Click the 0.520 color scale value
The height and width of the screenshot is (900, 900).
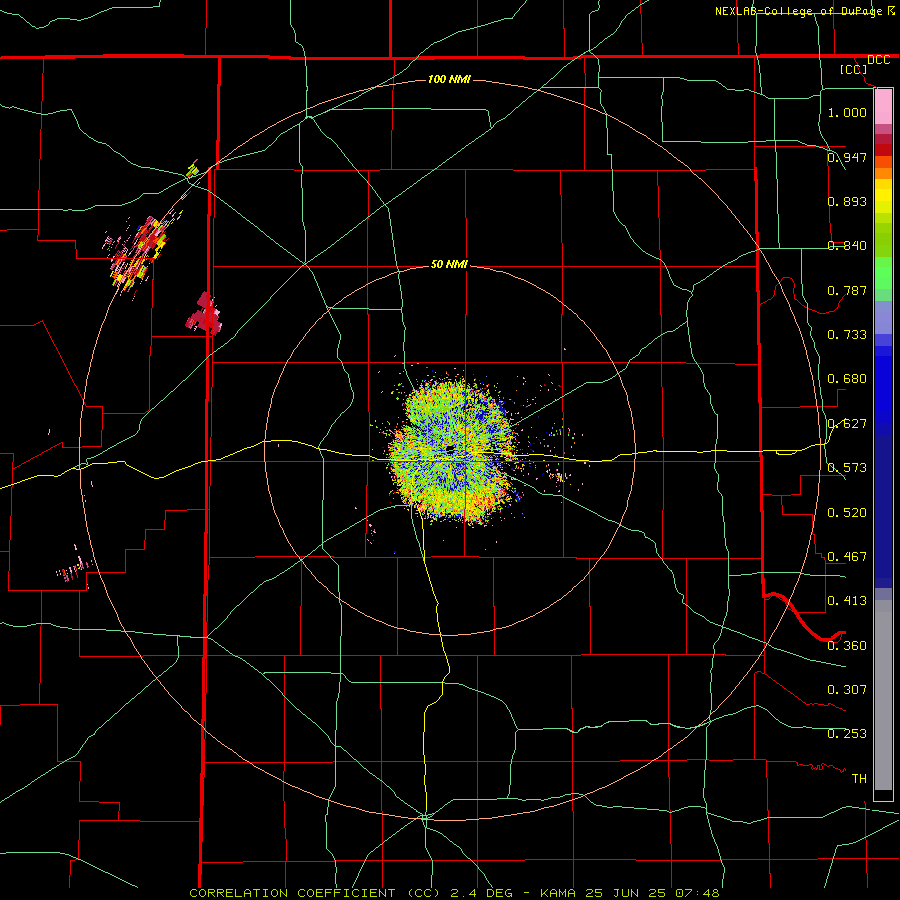[847, 513]
